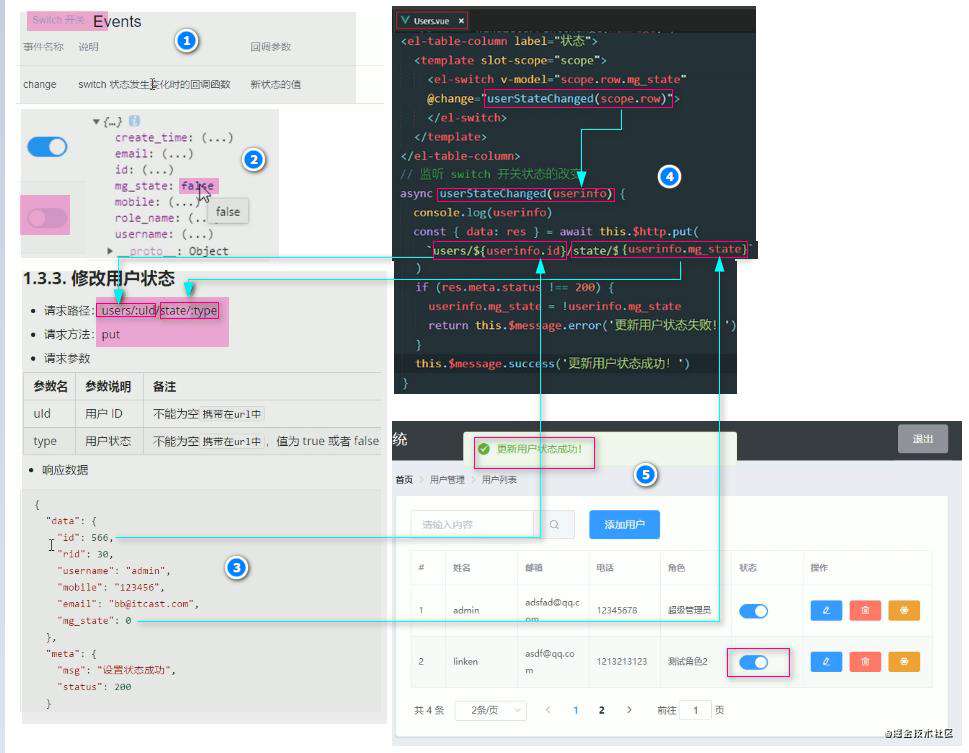Click the create_time property in console

(x=154, y=137)
